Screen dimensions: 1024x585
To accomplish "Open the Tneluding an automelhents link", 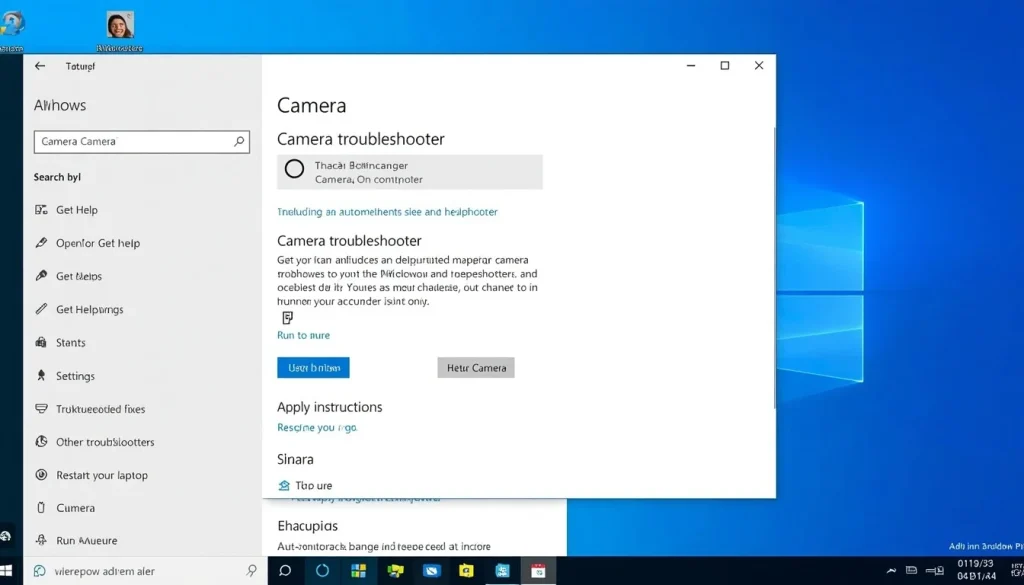I will pos(387,212).
